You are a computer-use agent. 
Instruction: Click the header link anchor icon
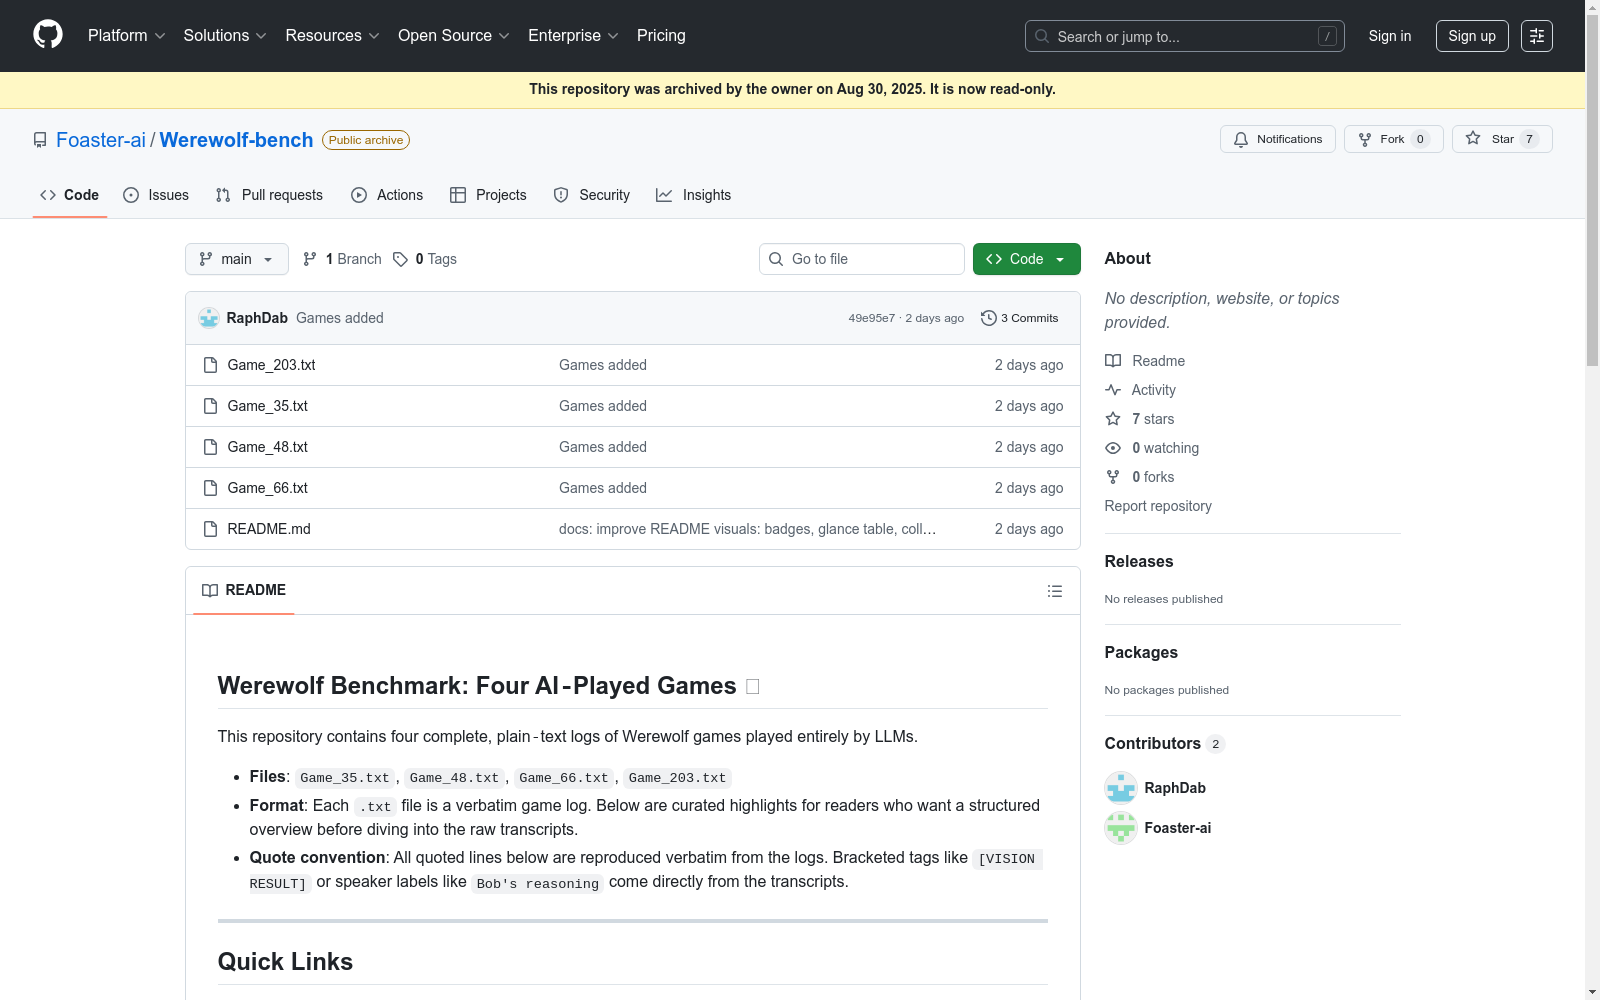click(x=753, y=687)
